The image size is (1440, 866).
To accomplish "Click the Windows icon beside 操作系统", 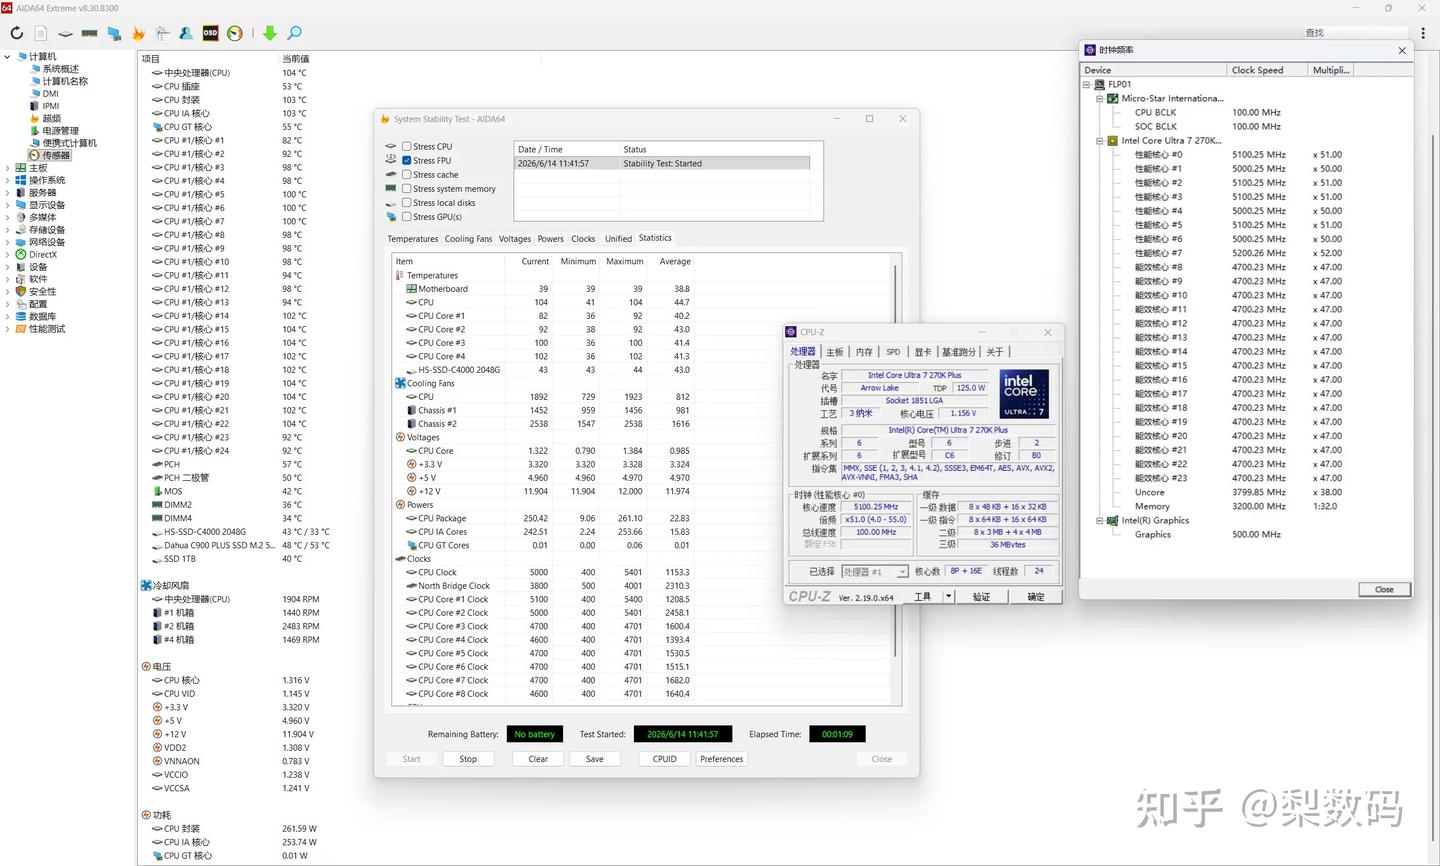I will click(x=21, y=180).
